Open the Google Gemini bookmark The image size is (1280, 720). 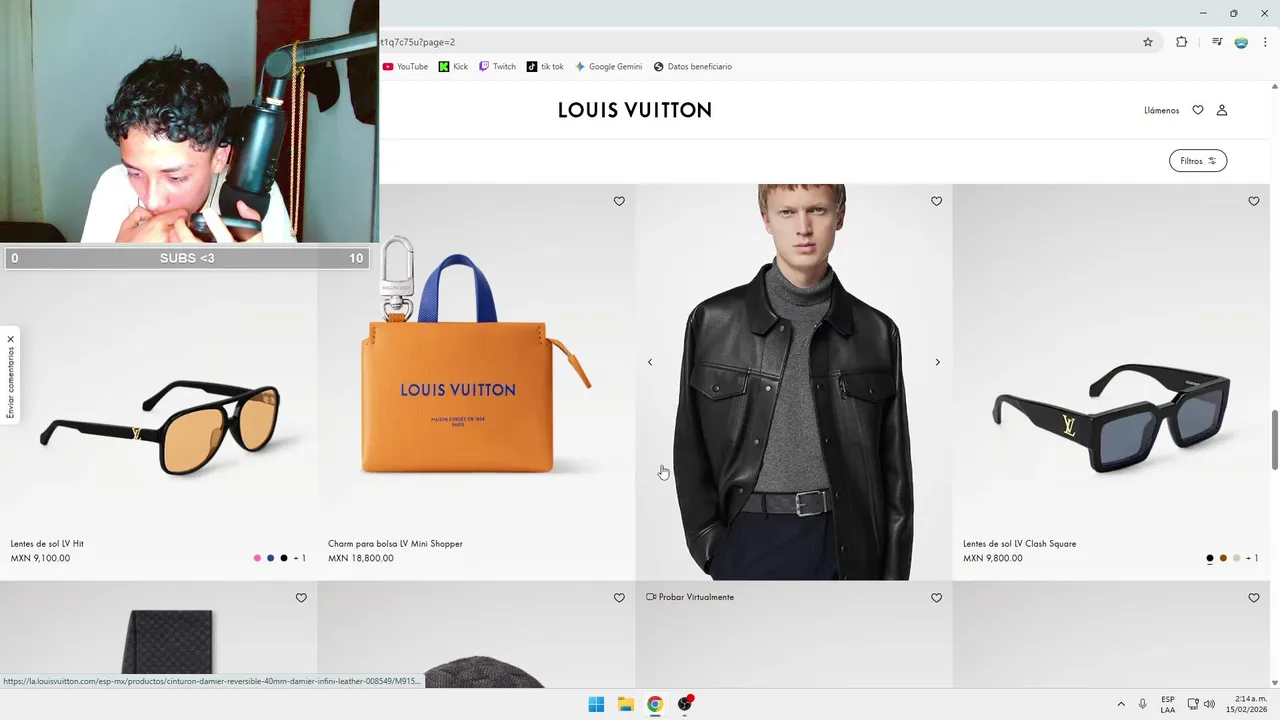point(608,67)
